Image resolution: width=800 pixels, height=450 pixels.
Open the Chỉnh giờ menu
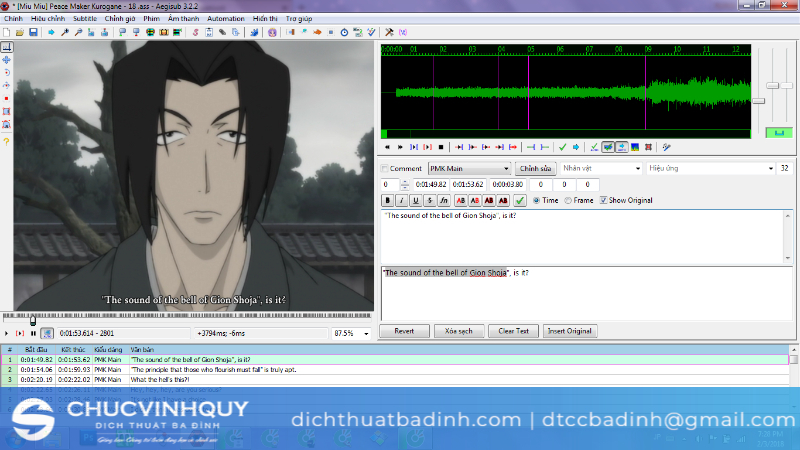click(x=120, y=18)
